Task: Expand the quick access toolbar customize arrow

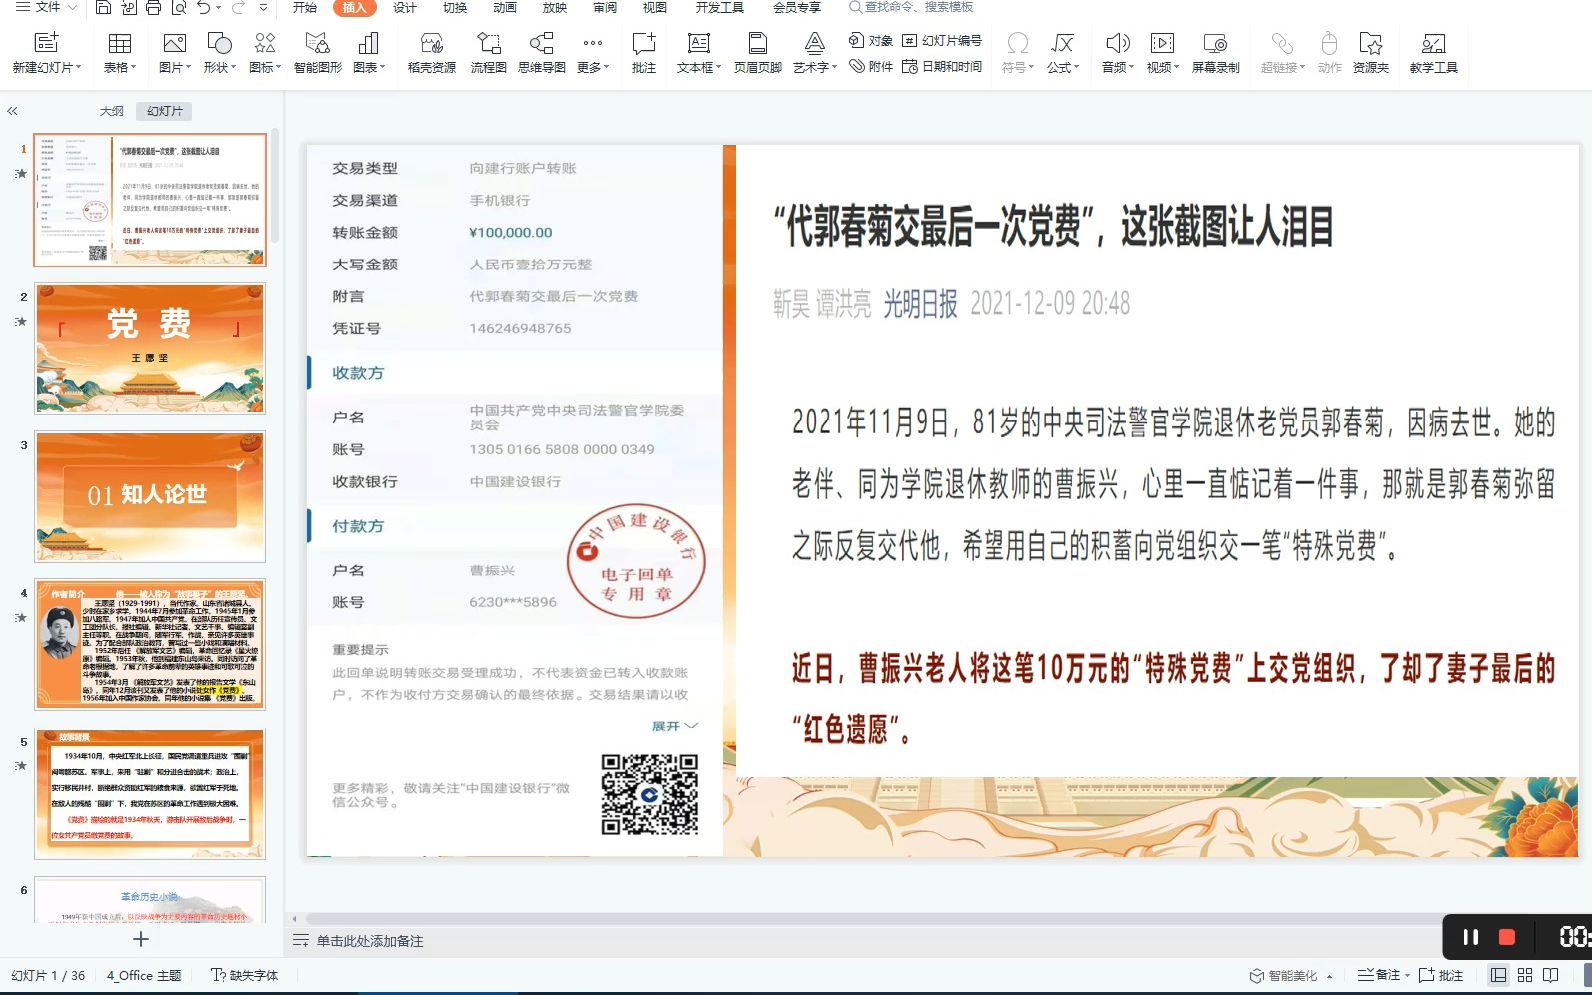Action: pos(263,7)
